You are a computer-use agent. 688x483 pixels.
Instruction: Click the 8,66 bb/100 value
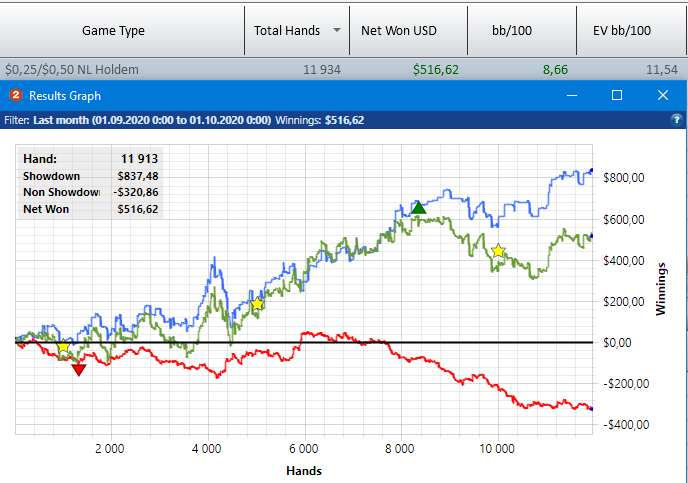click(555, 70)
